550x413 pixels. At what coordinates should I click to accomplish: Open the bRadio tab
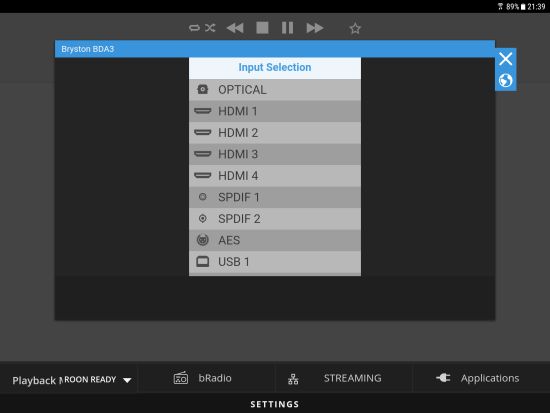pyautogui.click(x=206, y=378)
